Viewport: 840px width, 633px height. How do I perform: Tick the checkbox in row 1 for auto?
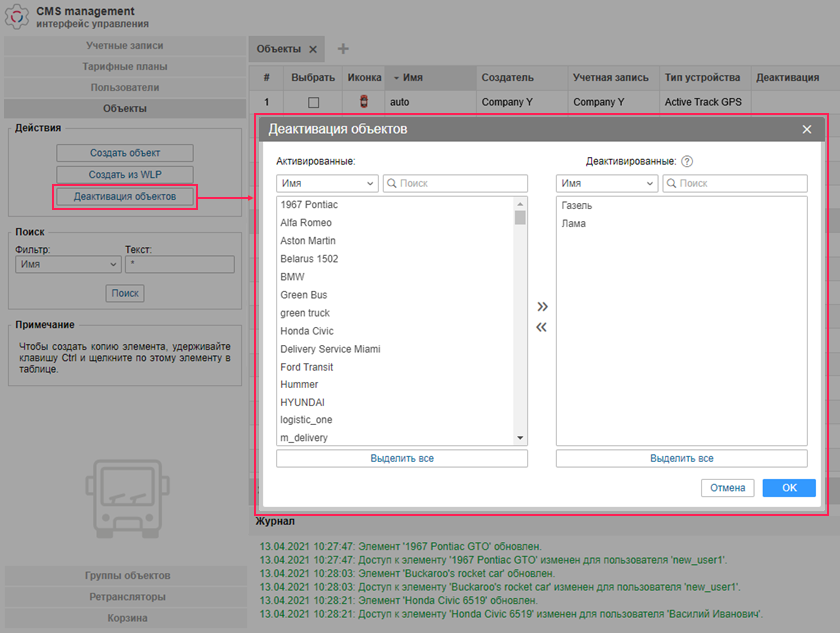(313, 102)
